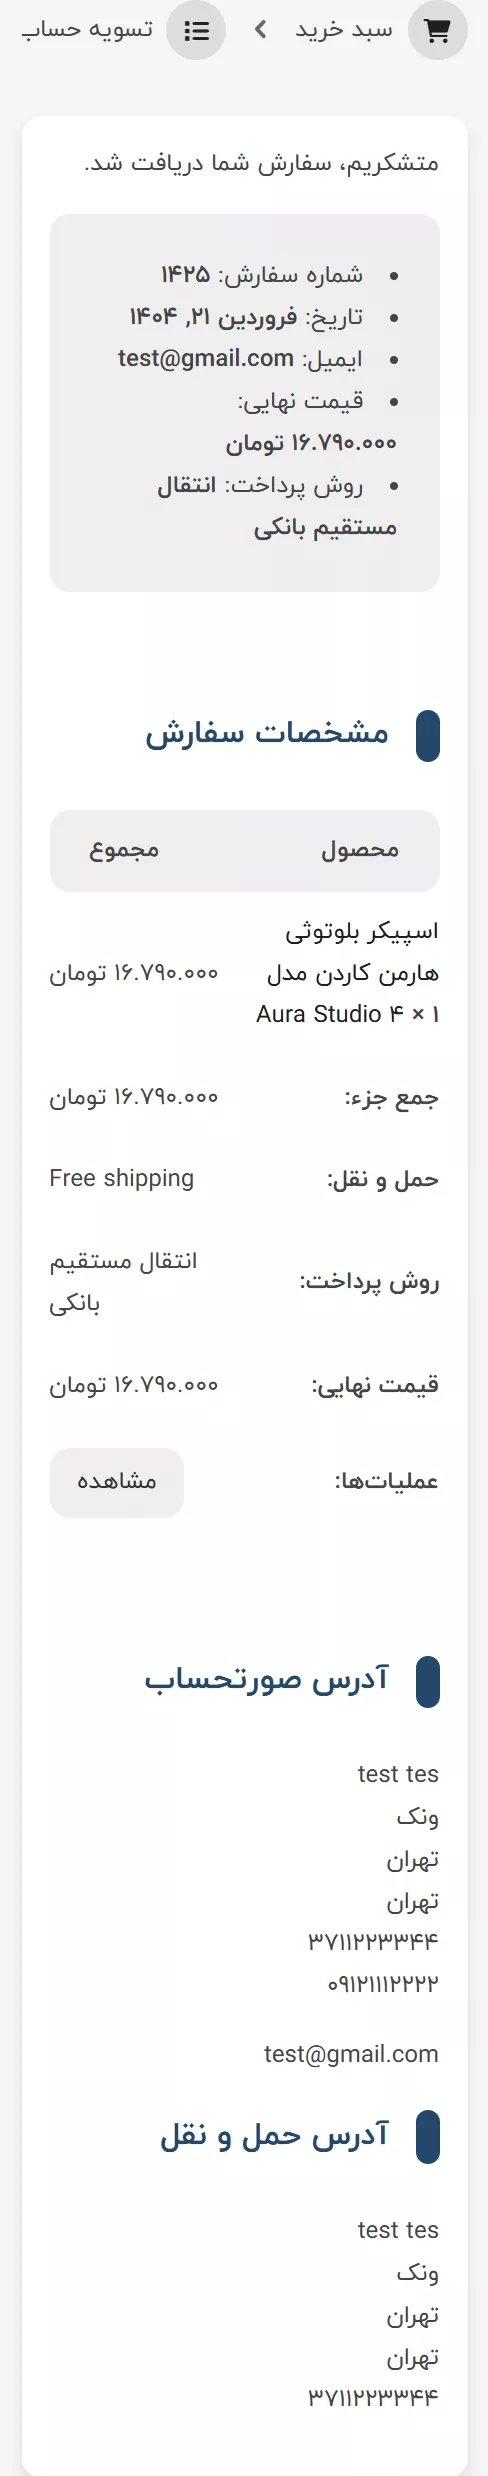Screen dimensions: 488x2476
Task: Click the checkout list icon
Action: click(x=196, y=31)
